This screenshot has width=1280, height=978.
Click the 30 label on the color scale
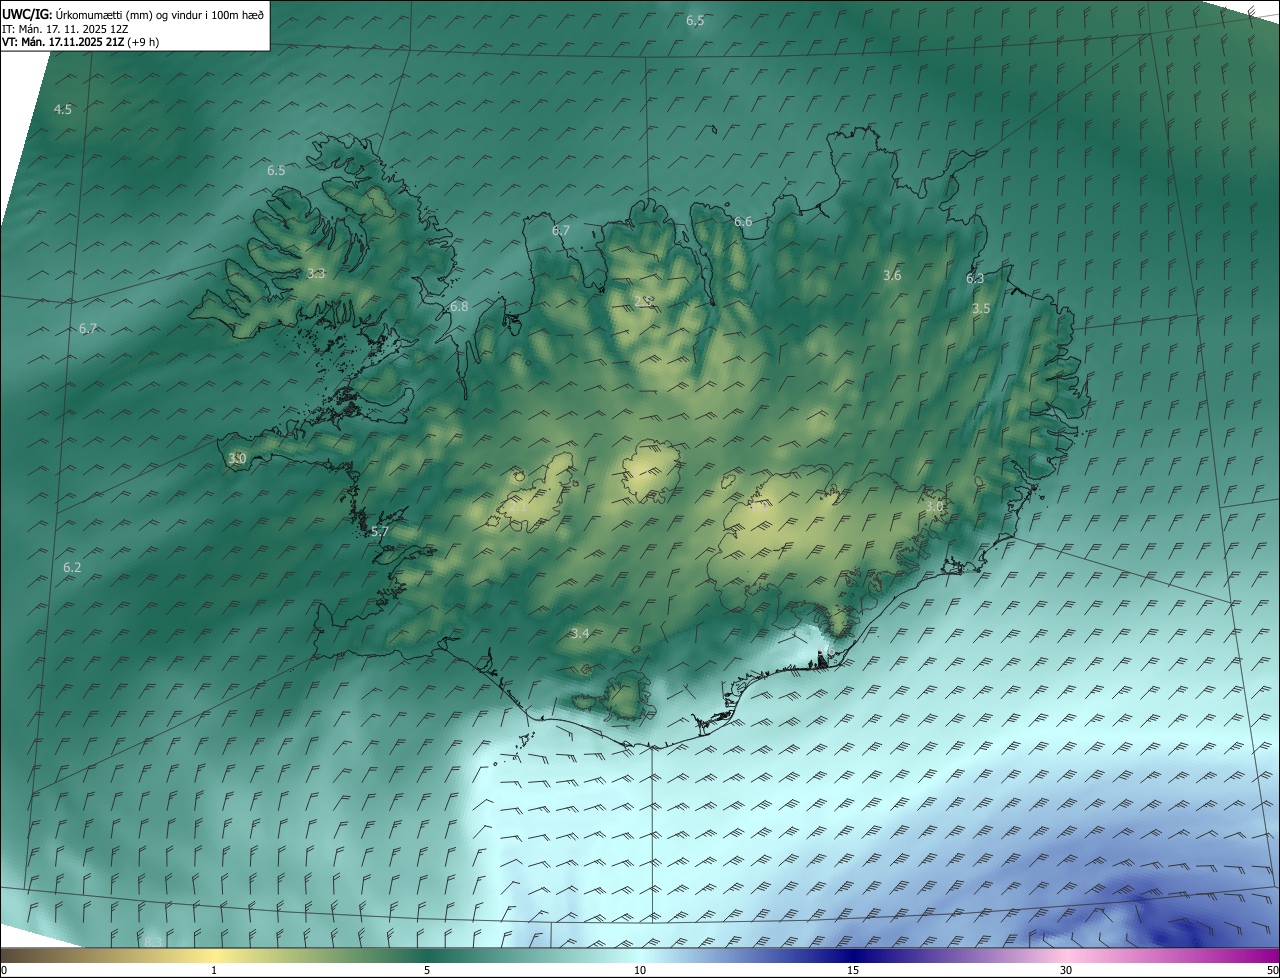click(1066, 970)
